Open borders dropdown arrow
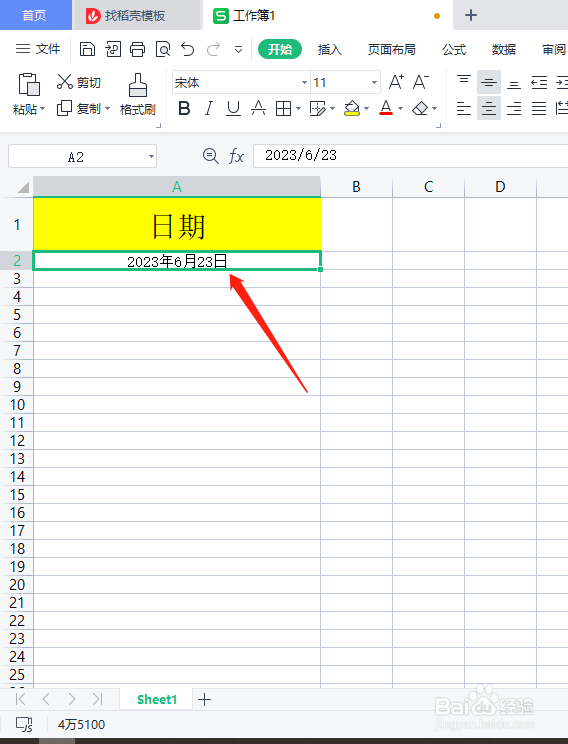 [x=298, y=109]
